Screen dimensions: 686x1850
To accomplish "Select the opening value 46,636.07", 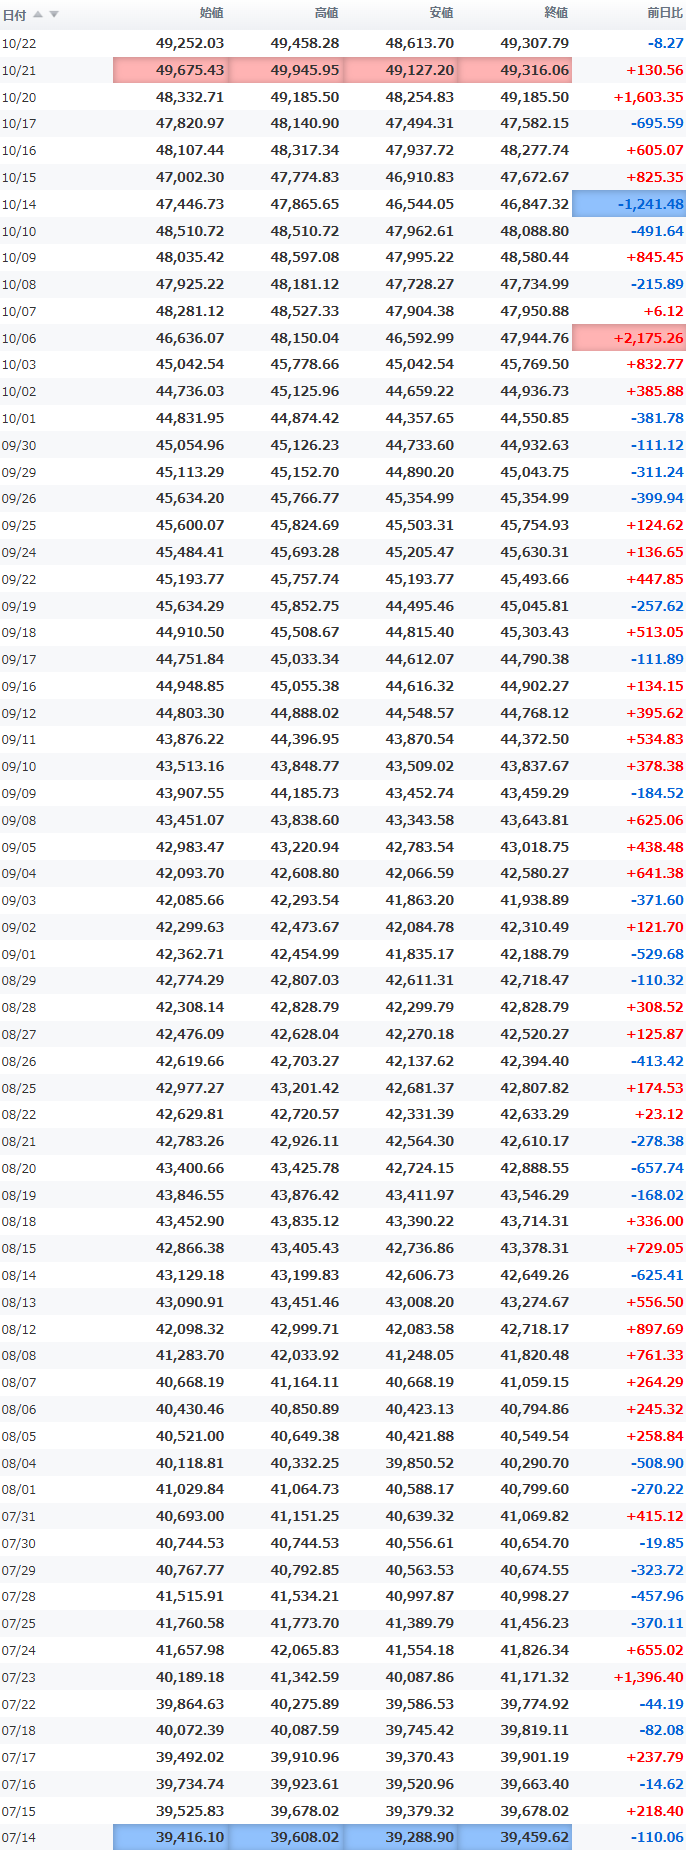I will point(190,338).
